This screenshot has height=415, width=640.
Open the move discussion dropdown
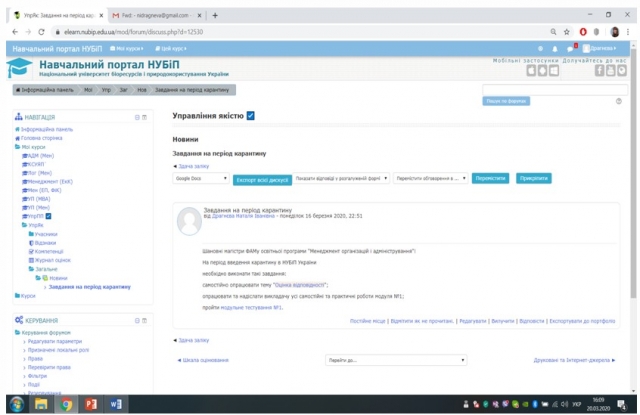pos(431,178)
